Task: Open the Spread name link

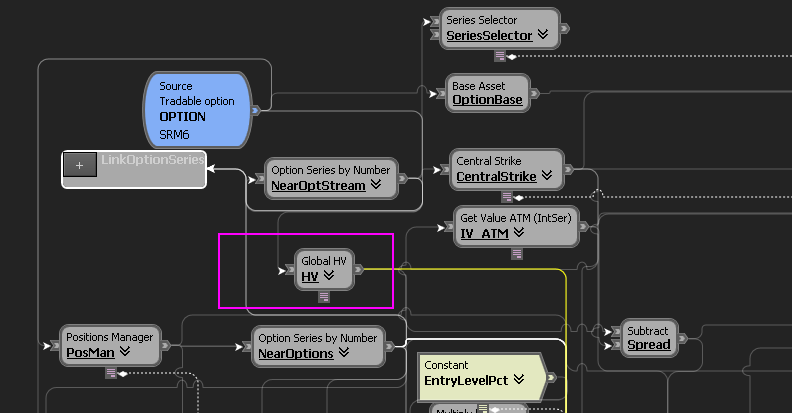Action: pos(649,345)
